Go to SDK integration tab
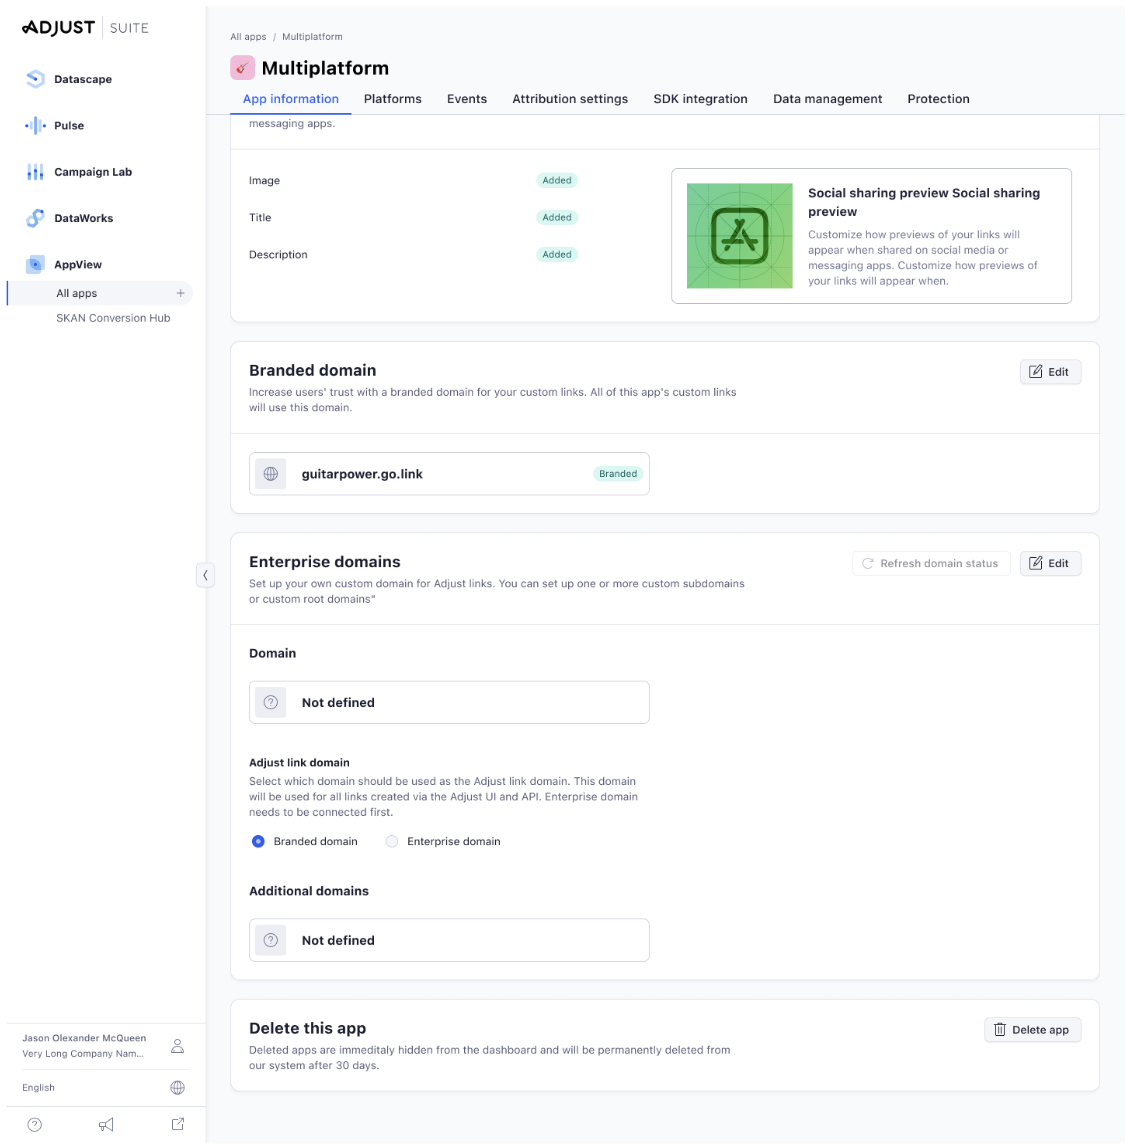 pyautogui.click(x=701, y=99)
